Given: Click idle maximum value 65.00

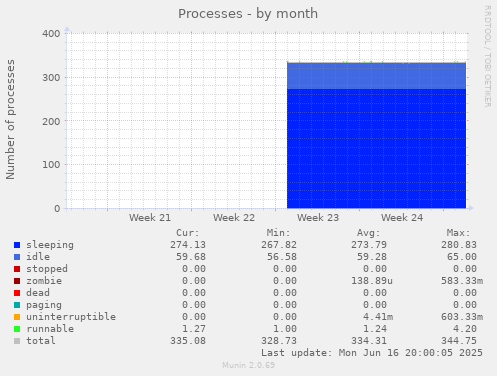Looking at the screenshot, I should [x=462, y=257].
